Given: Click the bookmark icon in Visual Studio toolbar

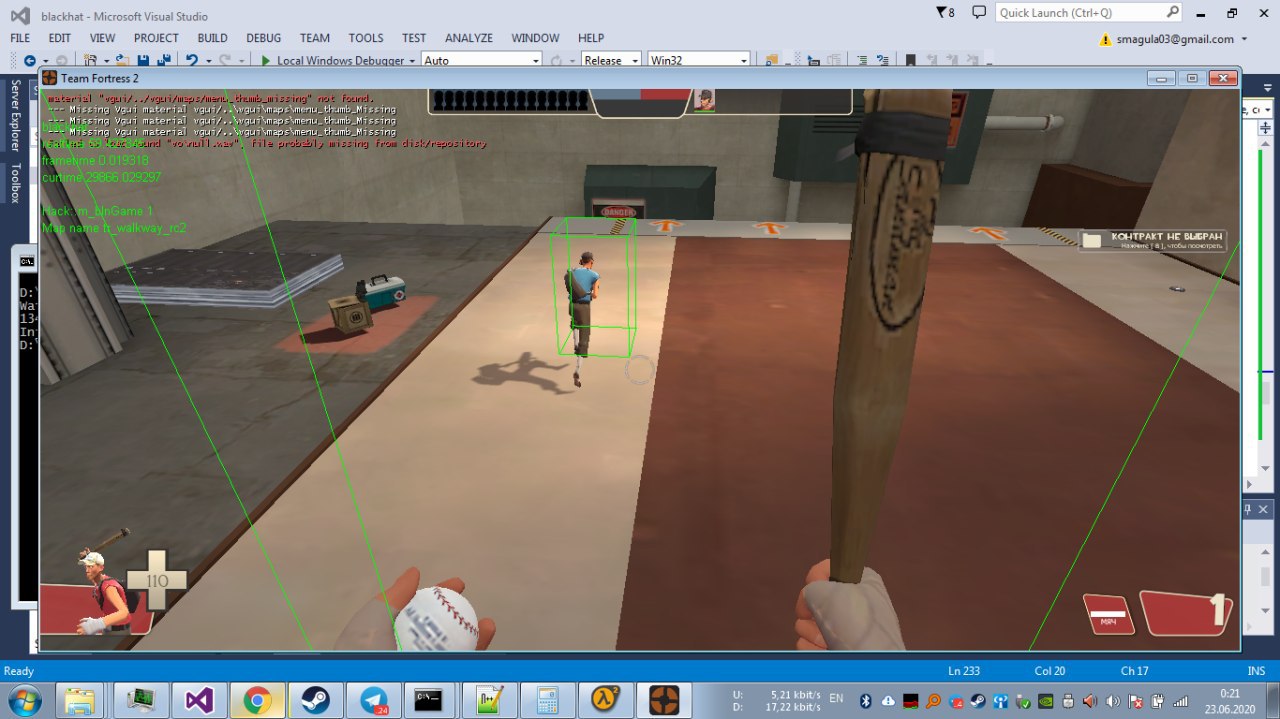Looking at the screenshot, I should pyautogui.click(x=910, y=61).
